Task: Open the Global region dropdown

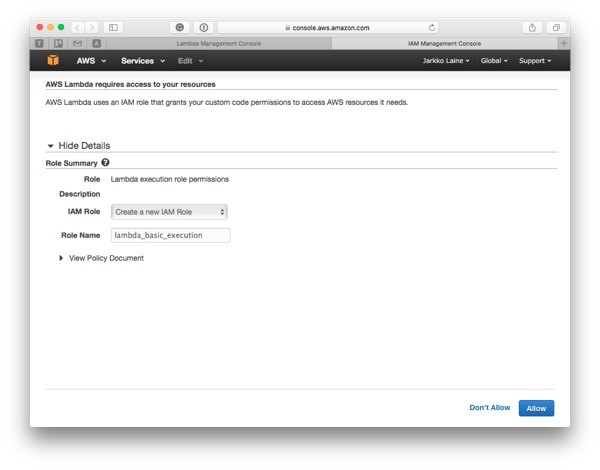Action: (494, 60)
